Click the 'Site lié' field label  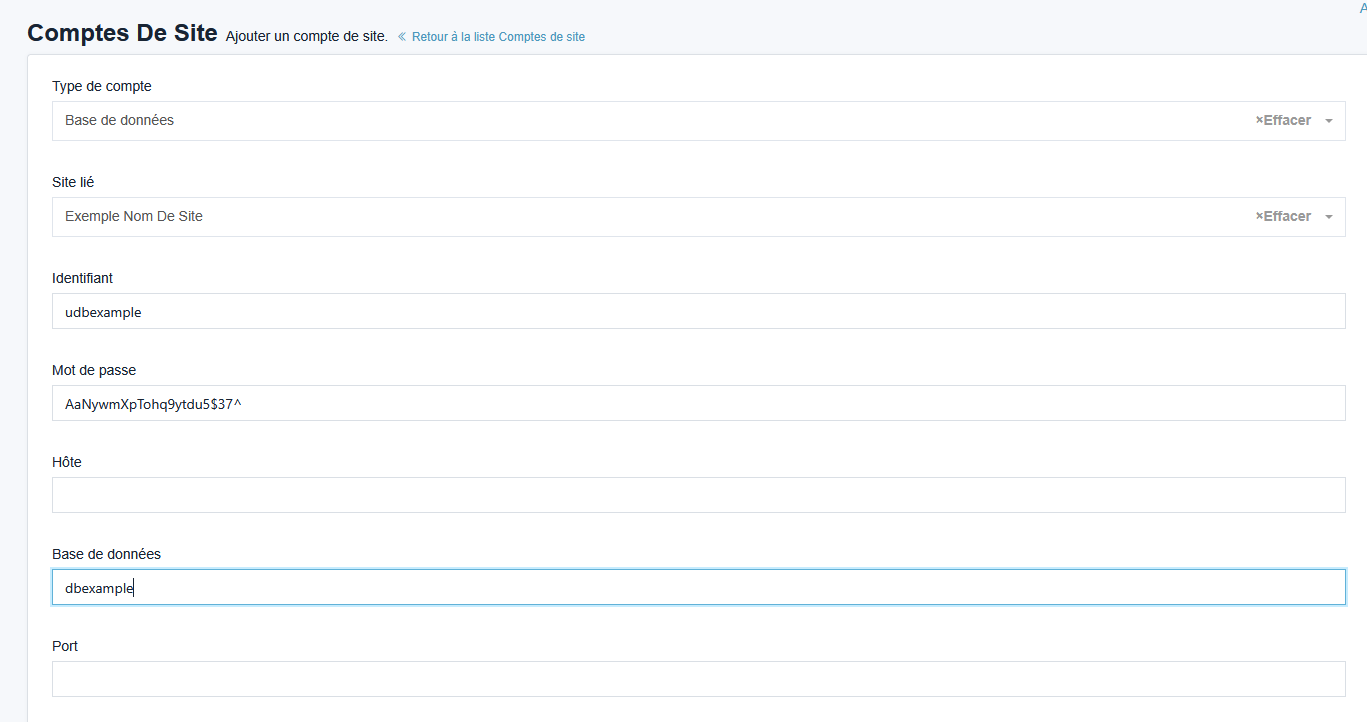[73, 183]
